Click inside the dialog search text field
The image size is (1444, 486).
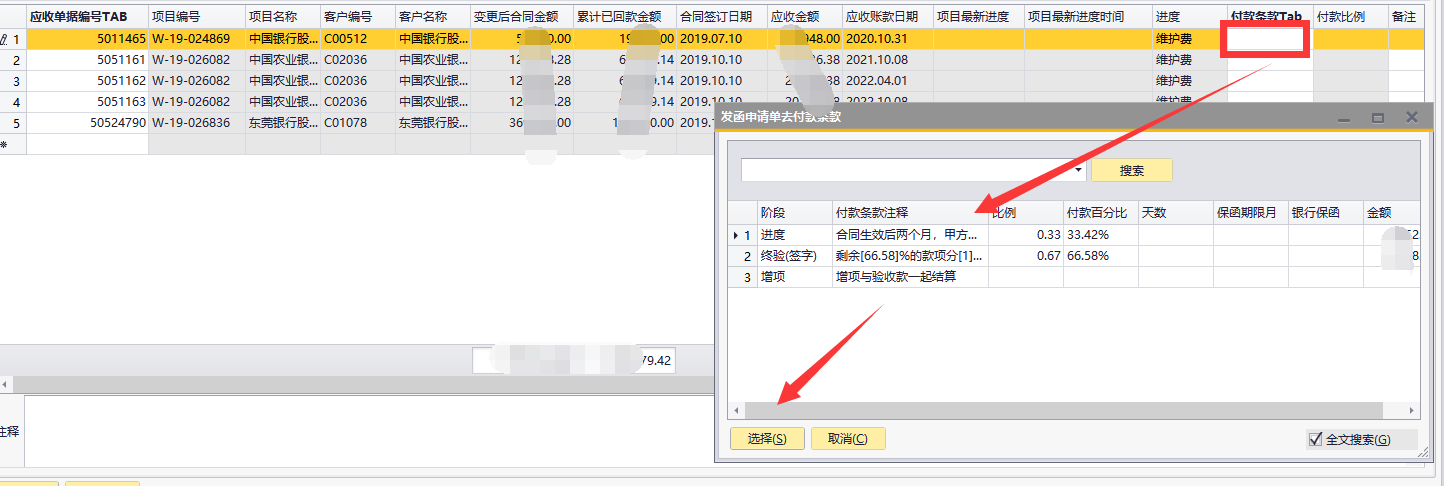[x=910, y=171]
